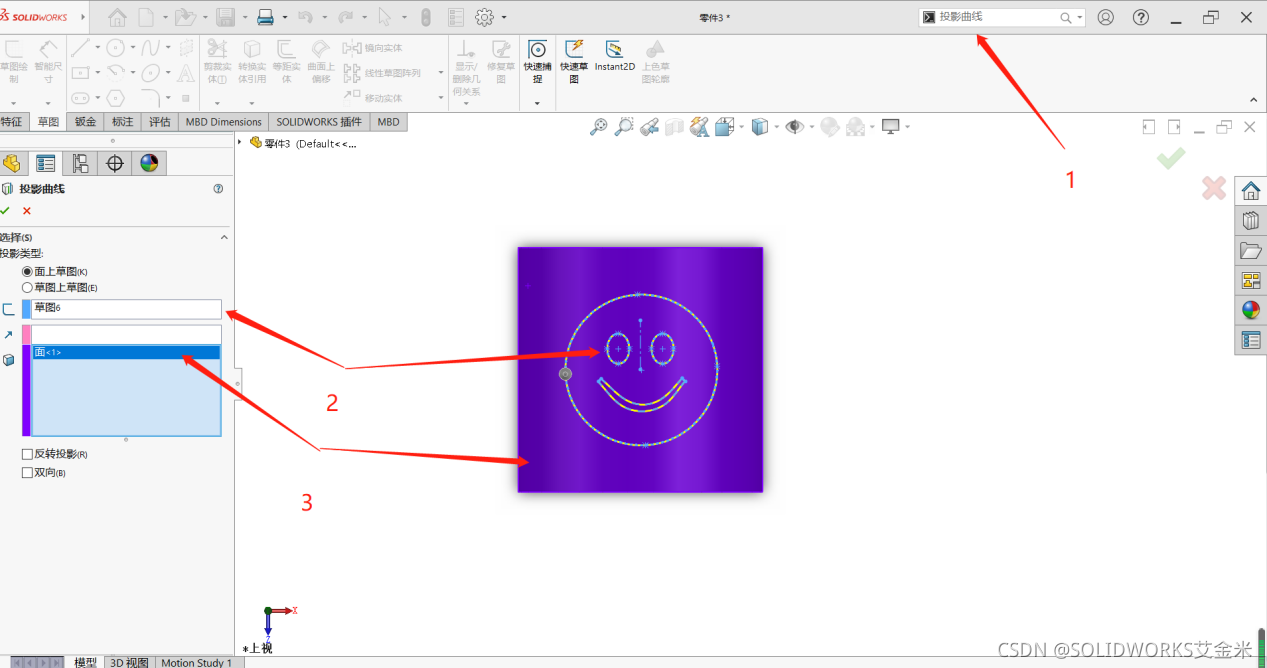Open the DisplayManager color ball tab
The width and height of the screenshot is (1267, 668).
(x=149, y=163)
